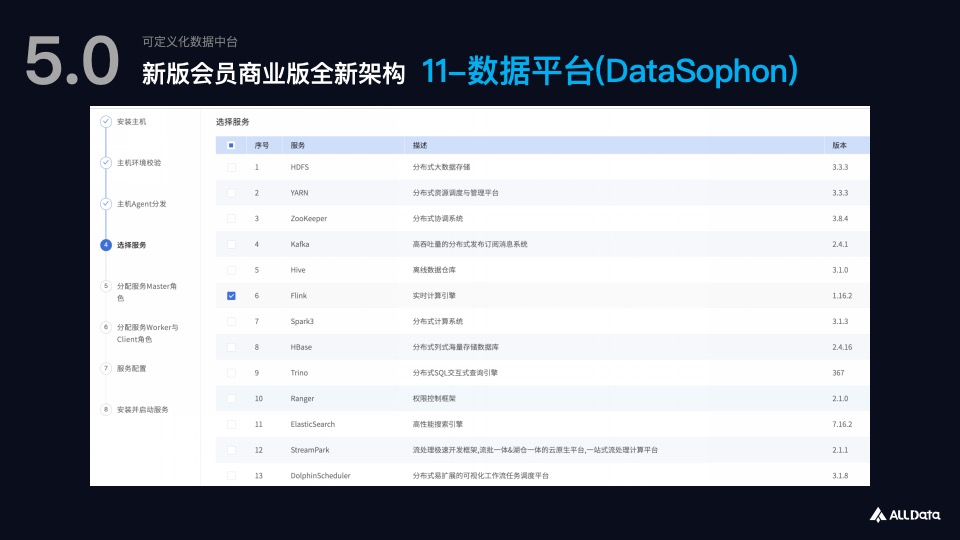
Task: Click the step 8 circle icon
Action: click(x=106, y=409)
